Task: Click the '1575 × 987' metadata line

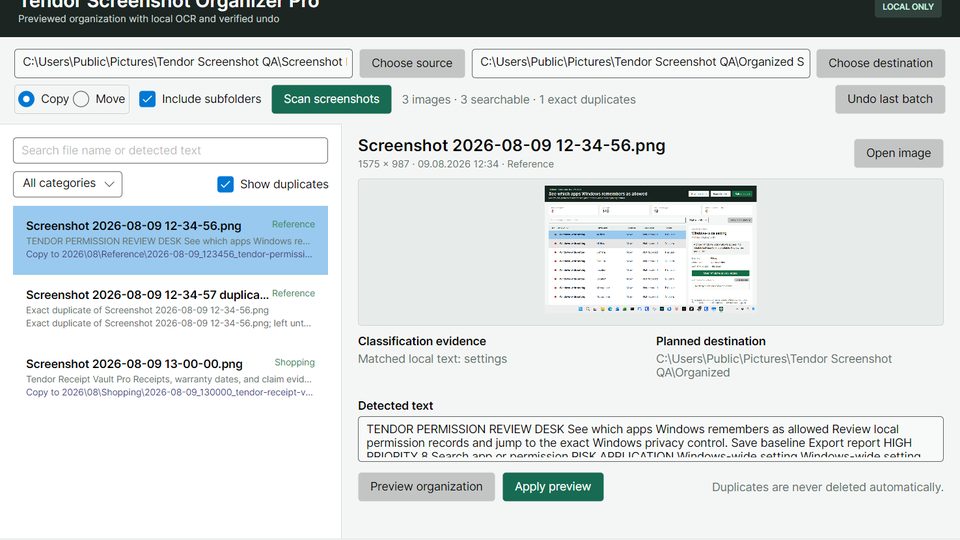Action: coord(456,164)
